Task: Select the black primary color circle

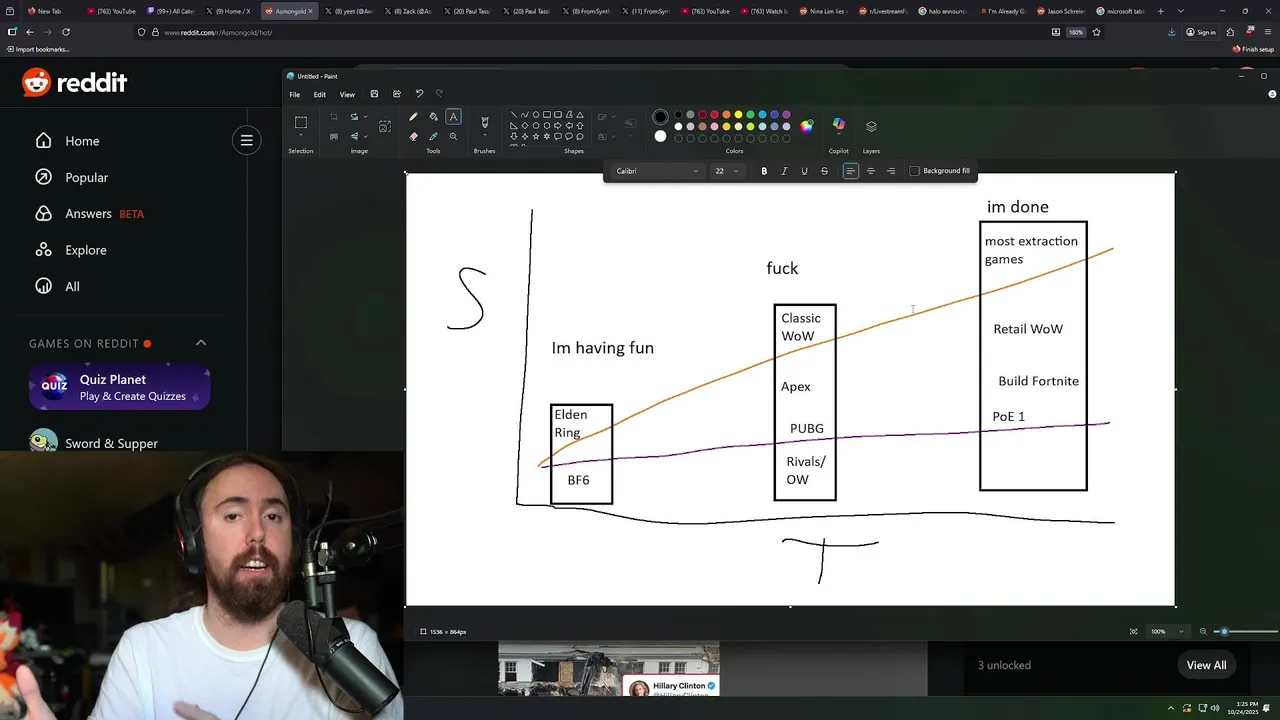Action: 660,117
